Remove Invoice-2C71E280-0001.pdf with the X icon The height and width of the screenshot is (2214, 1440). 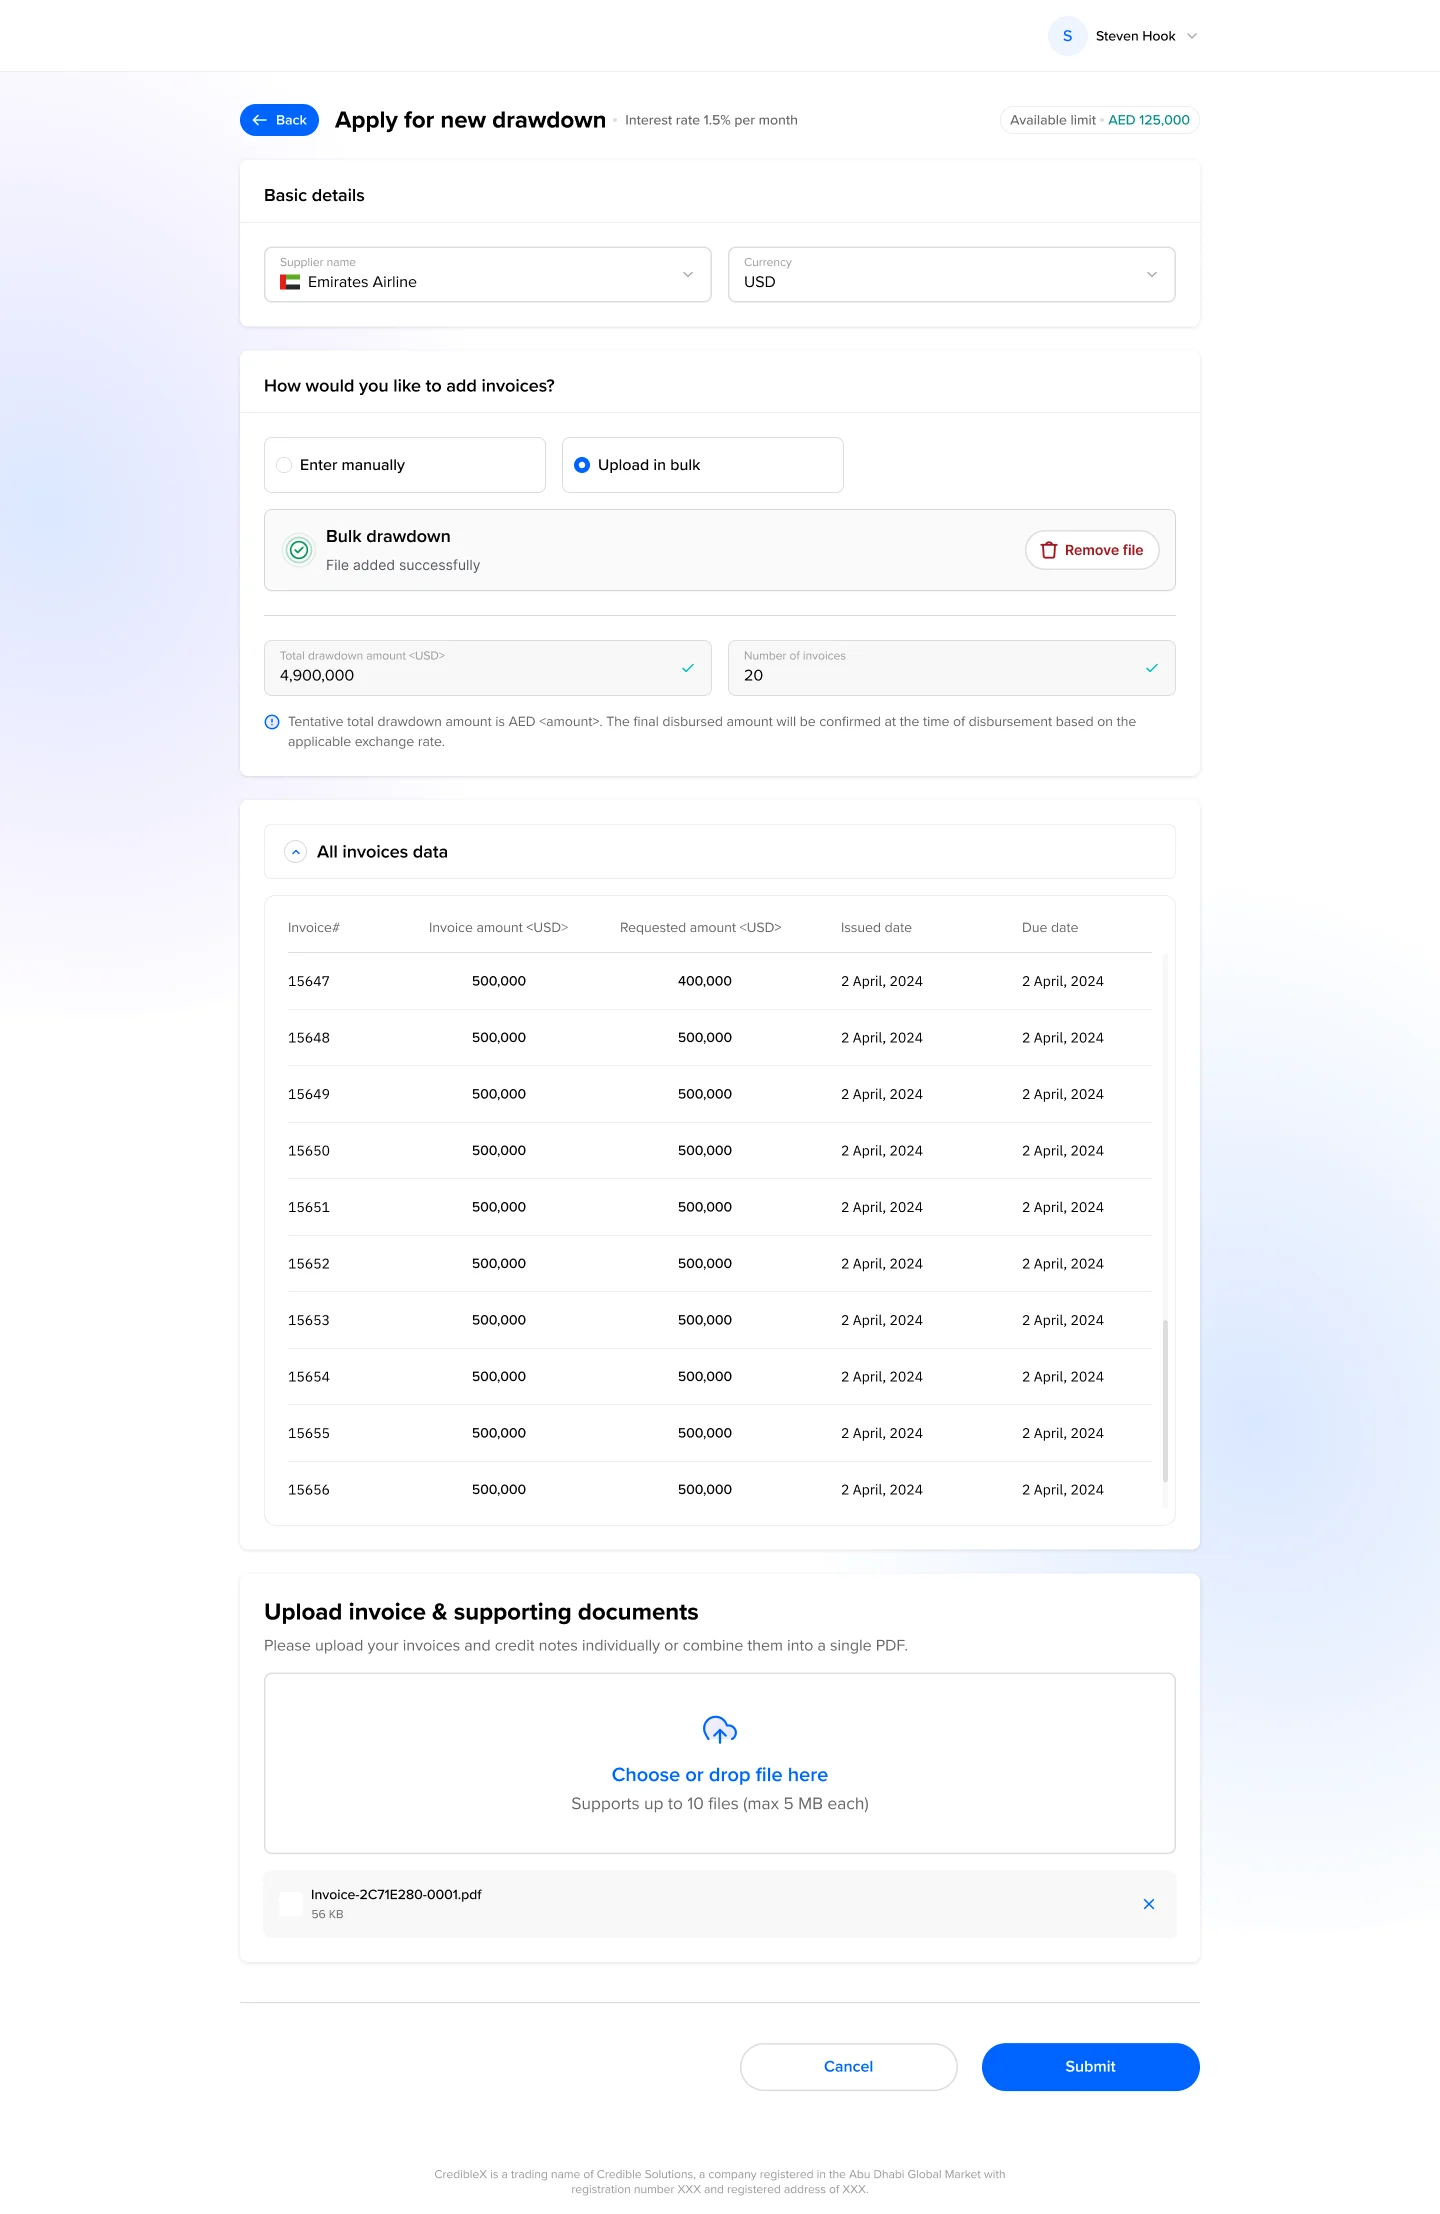(1149, 1904)
